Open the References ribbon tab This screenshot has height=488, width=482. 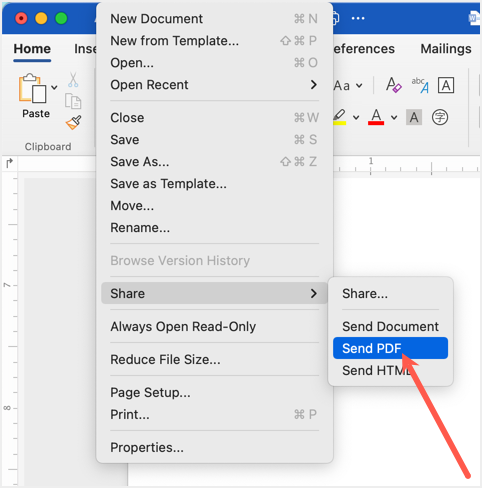[364, 49]
